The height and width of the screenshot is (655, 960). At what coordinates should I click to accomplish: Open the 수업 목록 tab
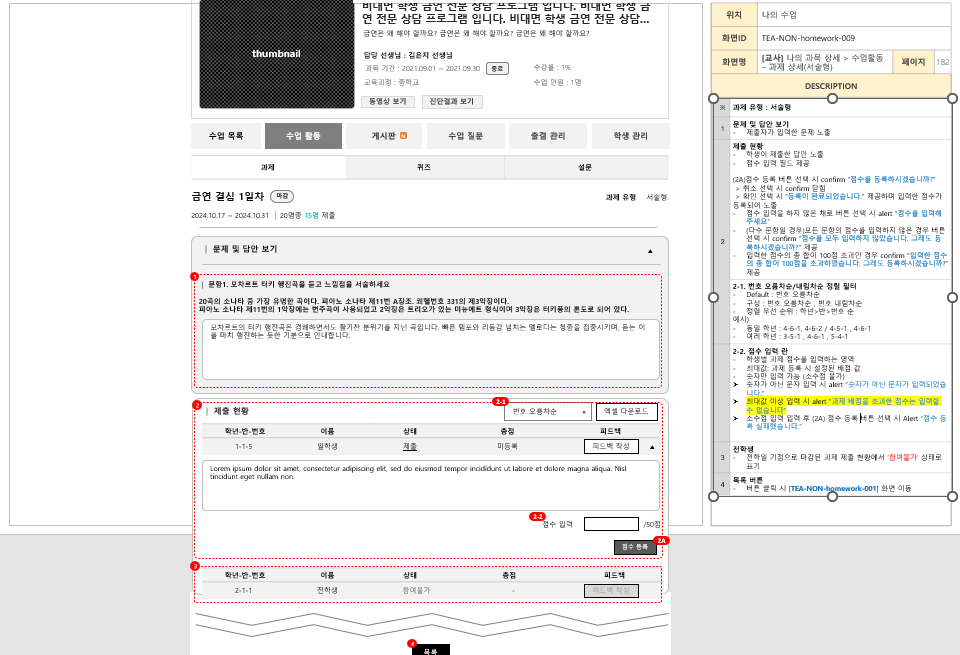point(226,136)
